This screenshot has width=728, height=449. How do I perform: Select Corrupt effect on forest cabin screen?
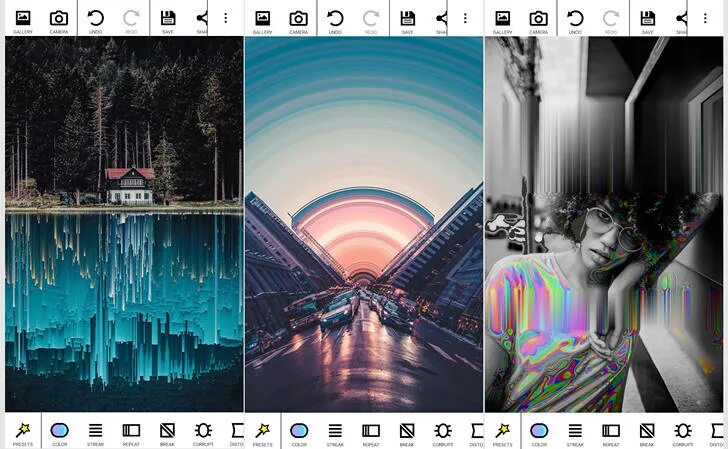203,434
